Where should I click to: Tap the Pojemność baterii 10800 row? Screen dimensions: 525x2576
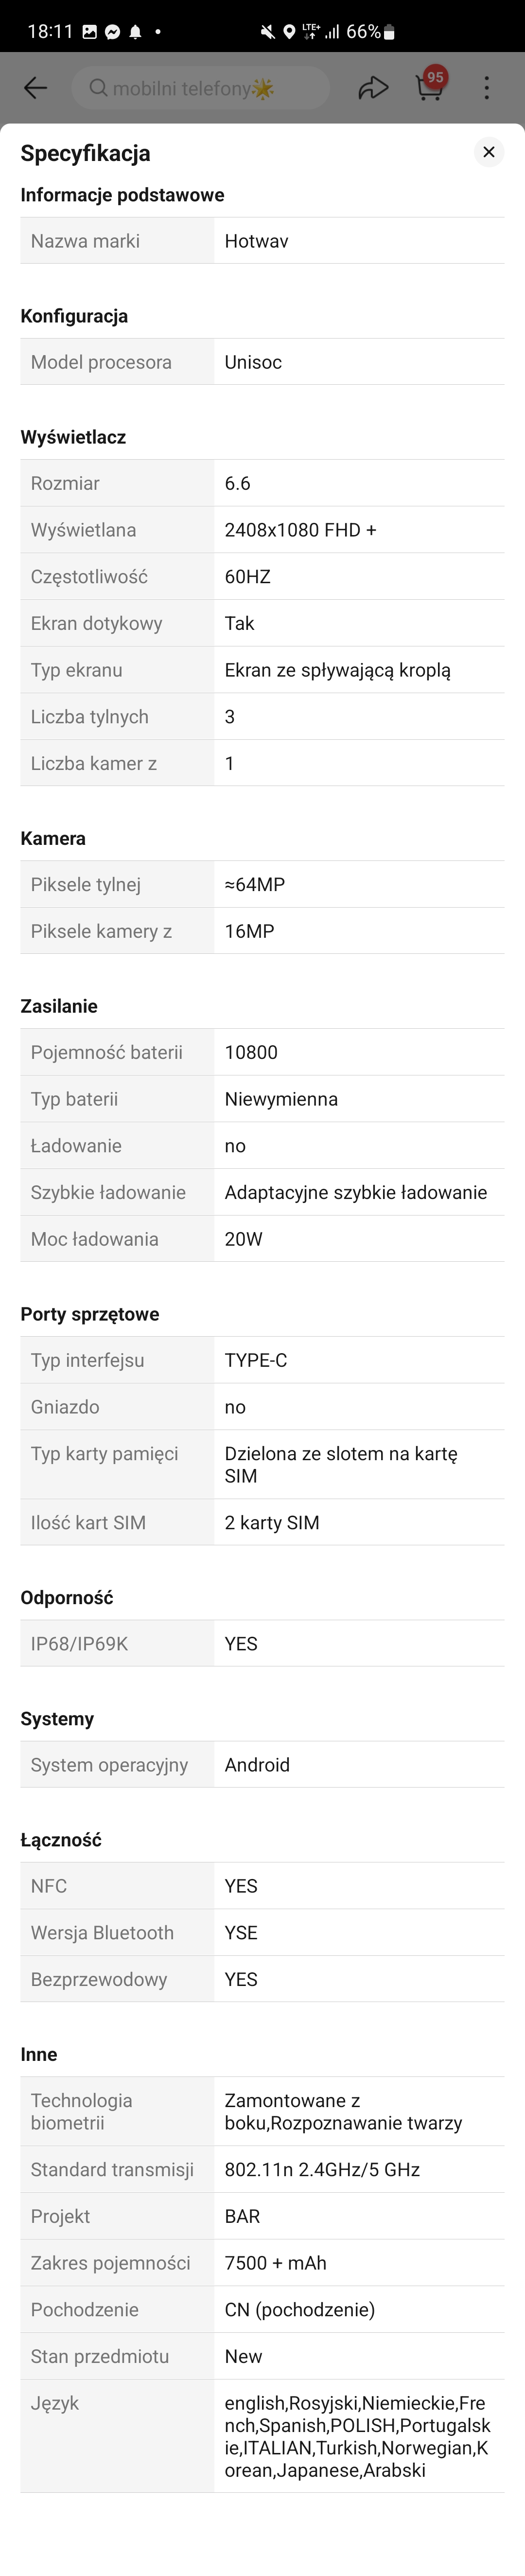click(262, 1052)
